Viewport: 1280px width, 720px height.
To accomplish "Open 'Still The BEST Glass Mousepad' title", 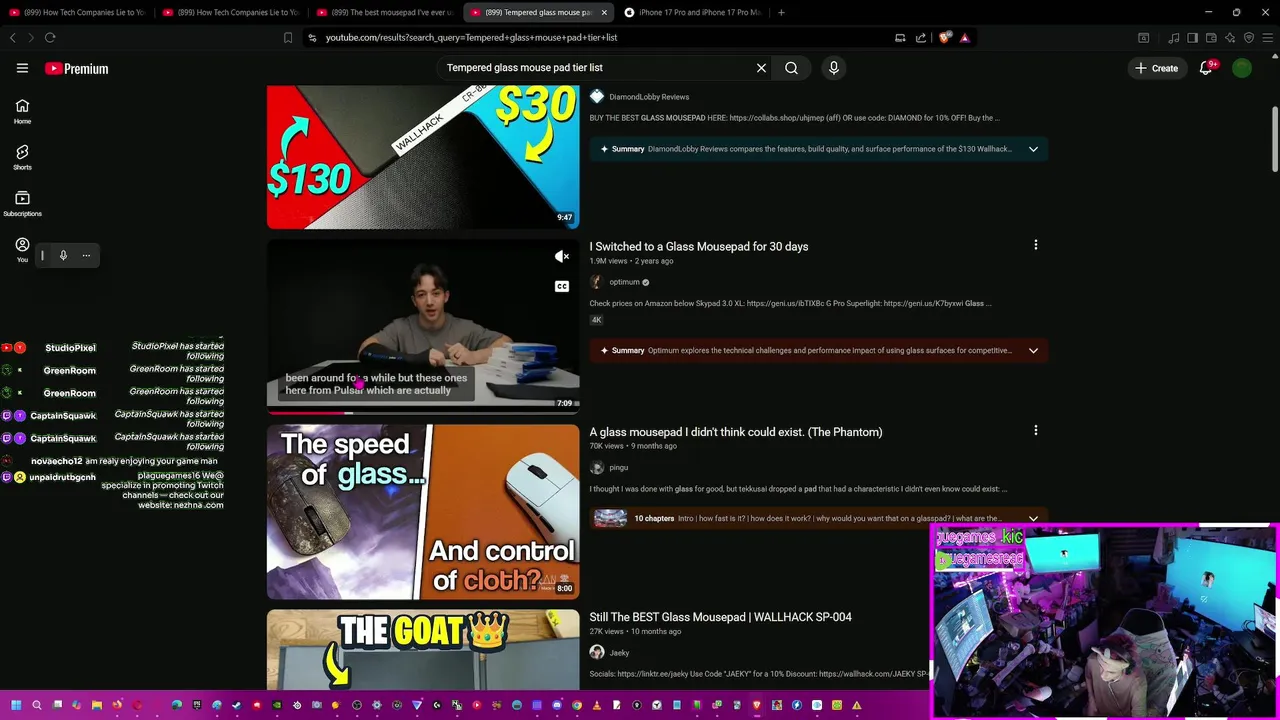I will point(721,617).
